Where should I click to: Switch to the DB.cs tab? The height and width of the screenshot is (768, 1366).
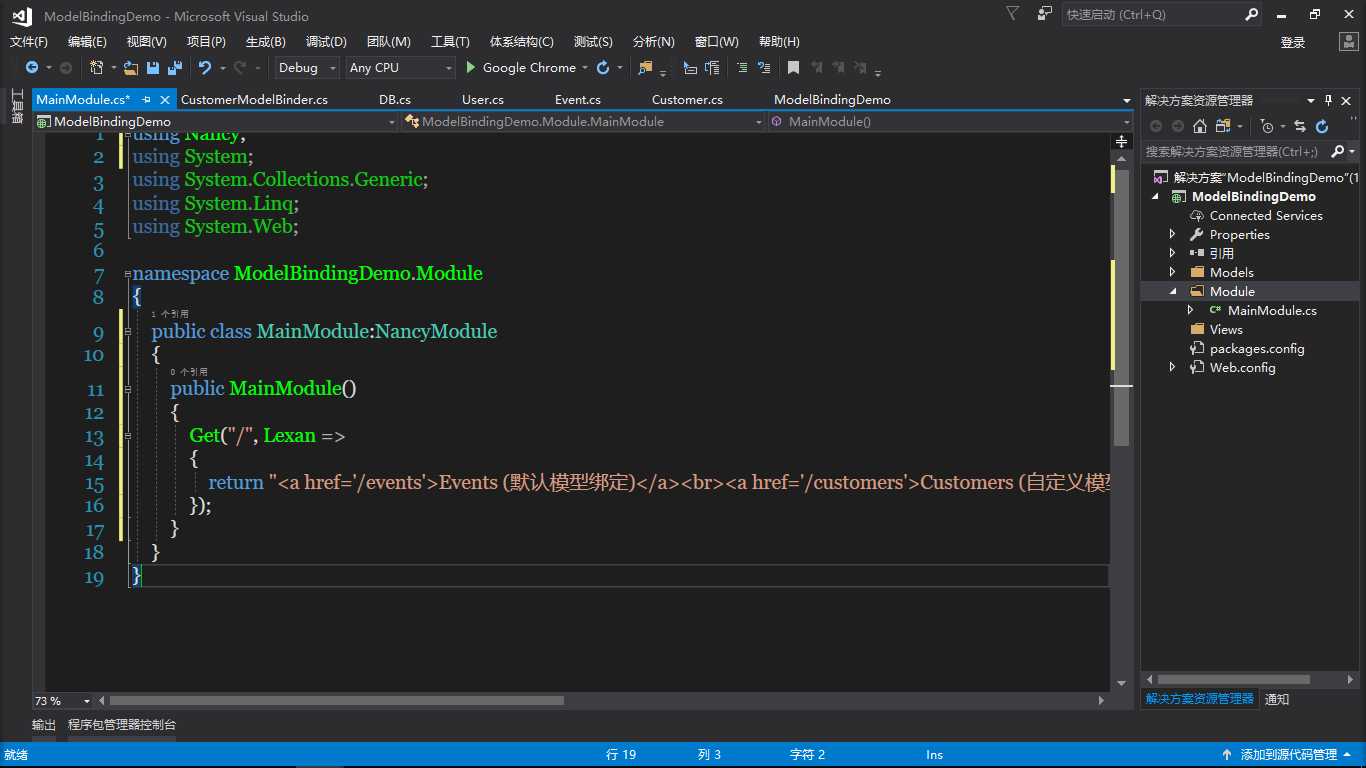click(395, 100)
